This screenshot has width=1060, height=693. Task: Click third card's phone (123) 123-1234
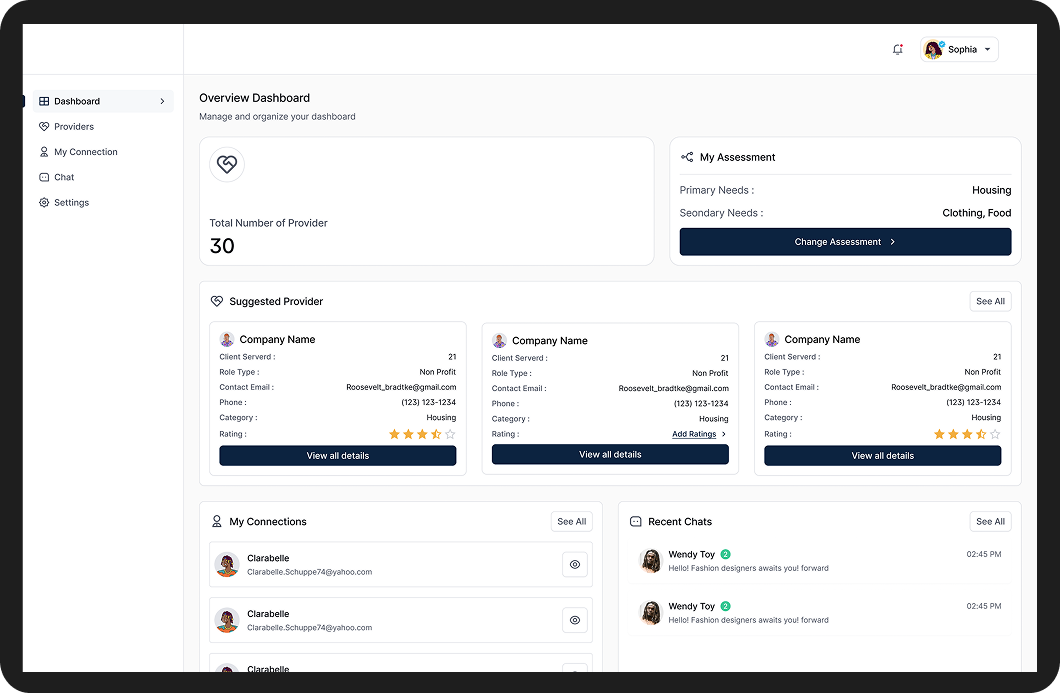973,402
